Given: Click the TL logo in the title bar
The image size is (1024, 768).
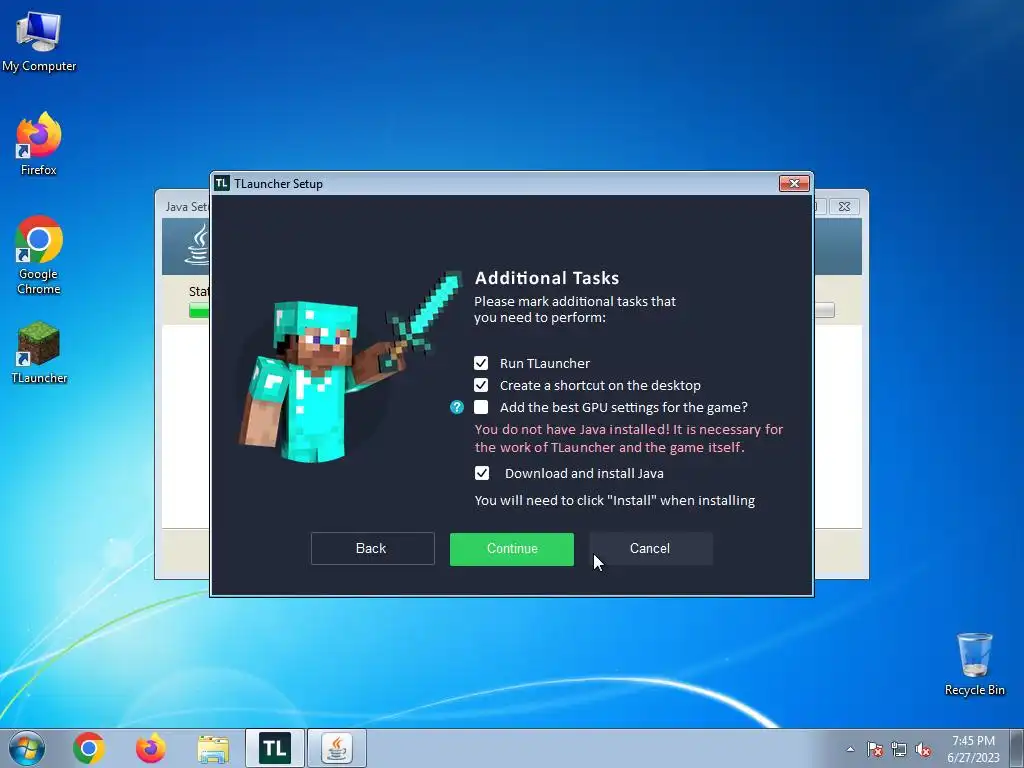Looking at the screenshot, I should [222, 184].
